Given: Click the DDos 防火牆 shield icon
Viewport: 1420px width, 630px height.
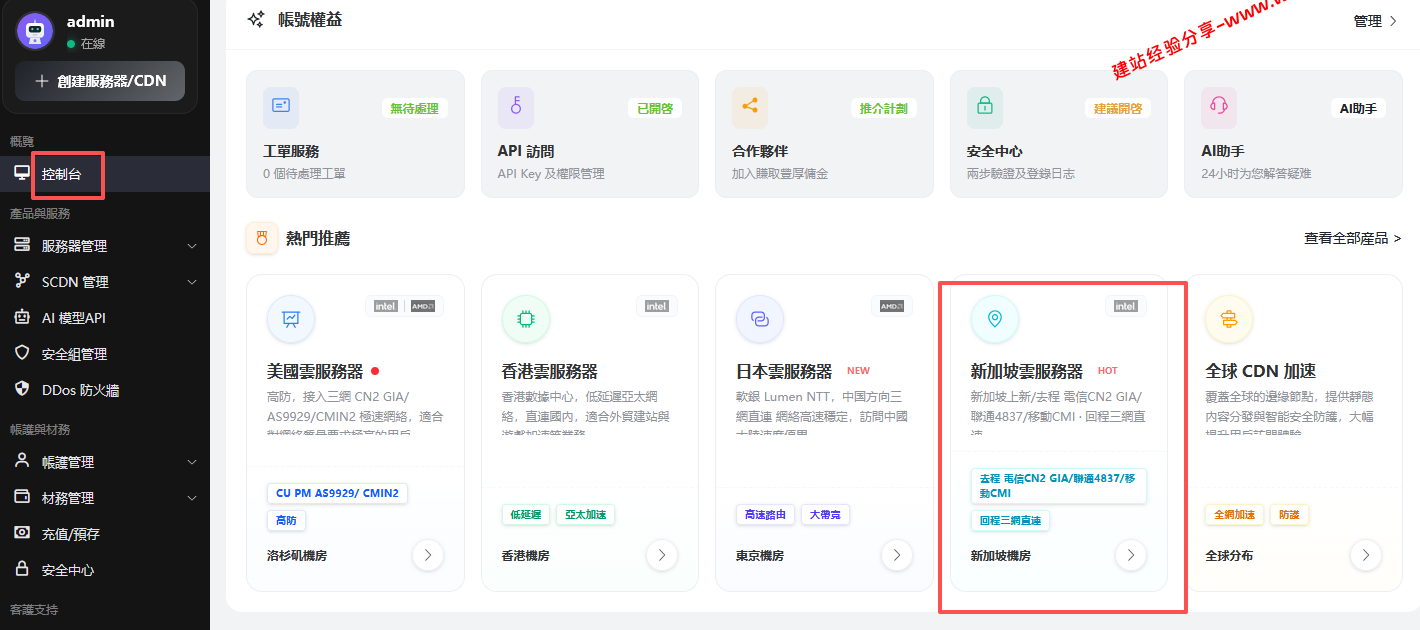Looking at the screenshot, I should click(22, 389).
